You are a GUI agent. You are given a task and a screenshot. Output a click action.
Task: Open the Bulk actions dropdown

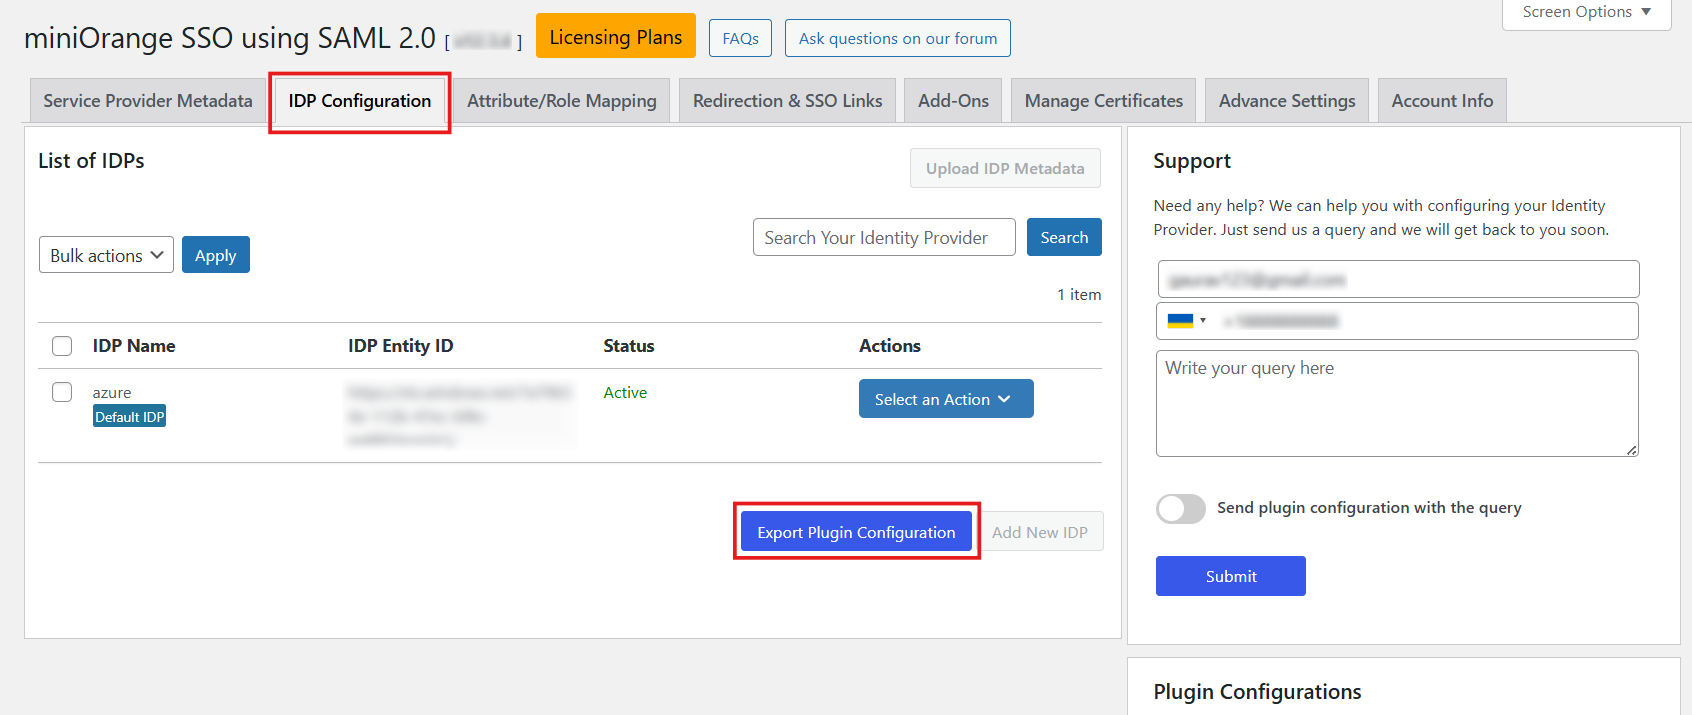(106, 255)
